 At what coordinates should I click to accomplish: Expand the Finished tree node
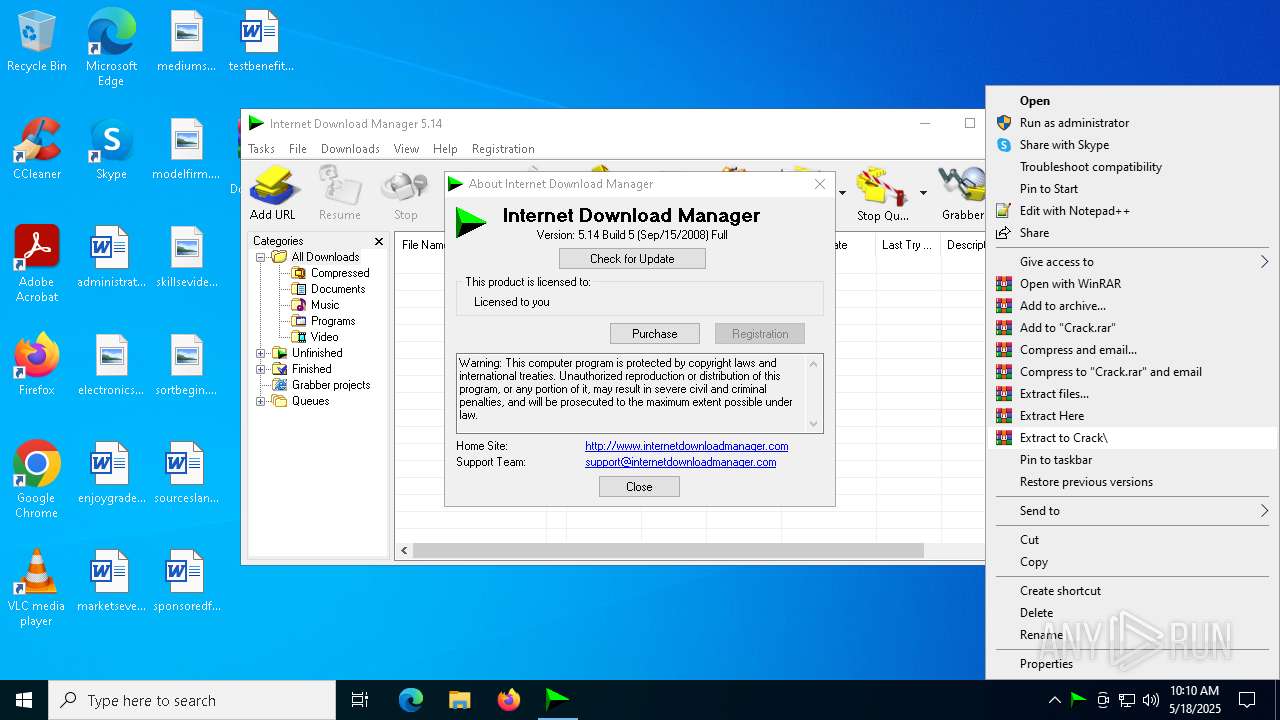(261, 369)
